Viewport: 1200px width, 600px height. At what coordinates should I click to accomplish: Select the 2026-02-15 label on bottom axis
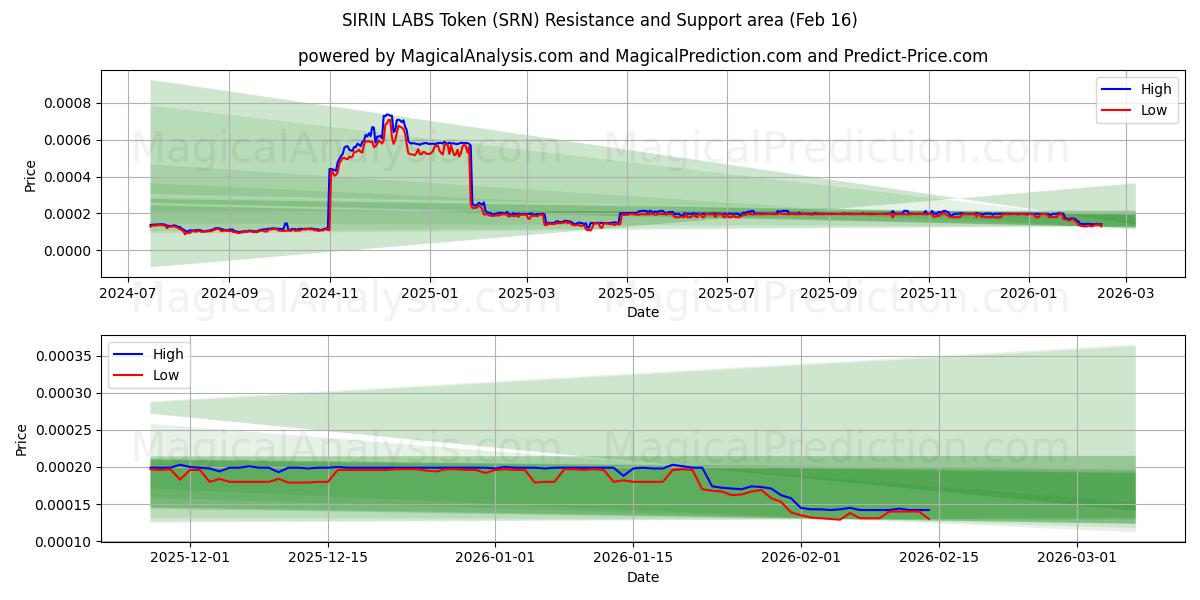(940, 558)
